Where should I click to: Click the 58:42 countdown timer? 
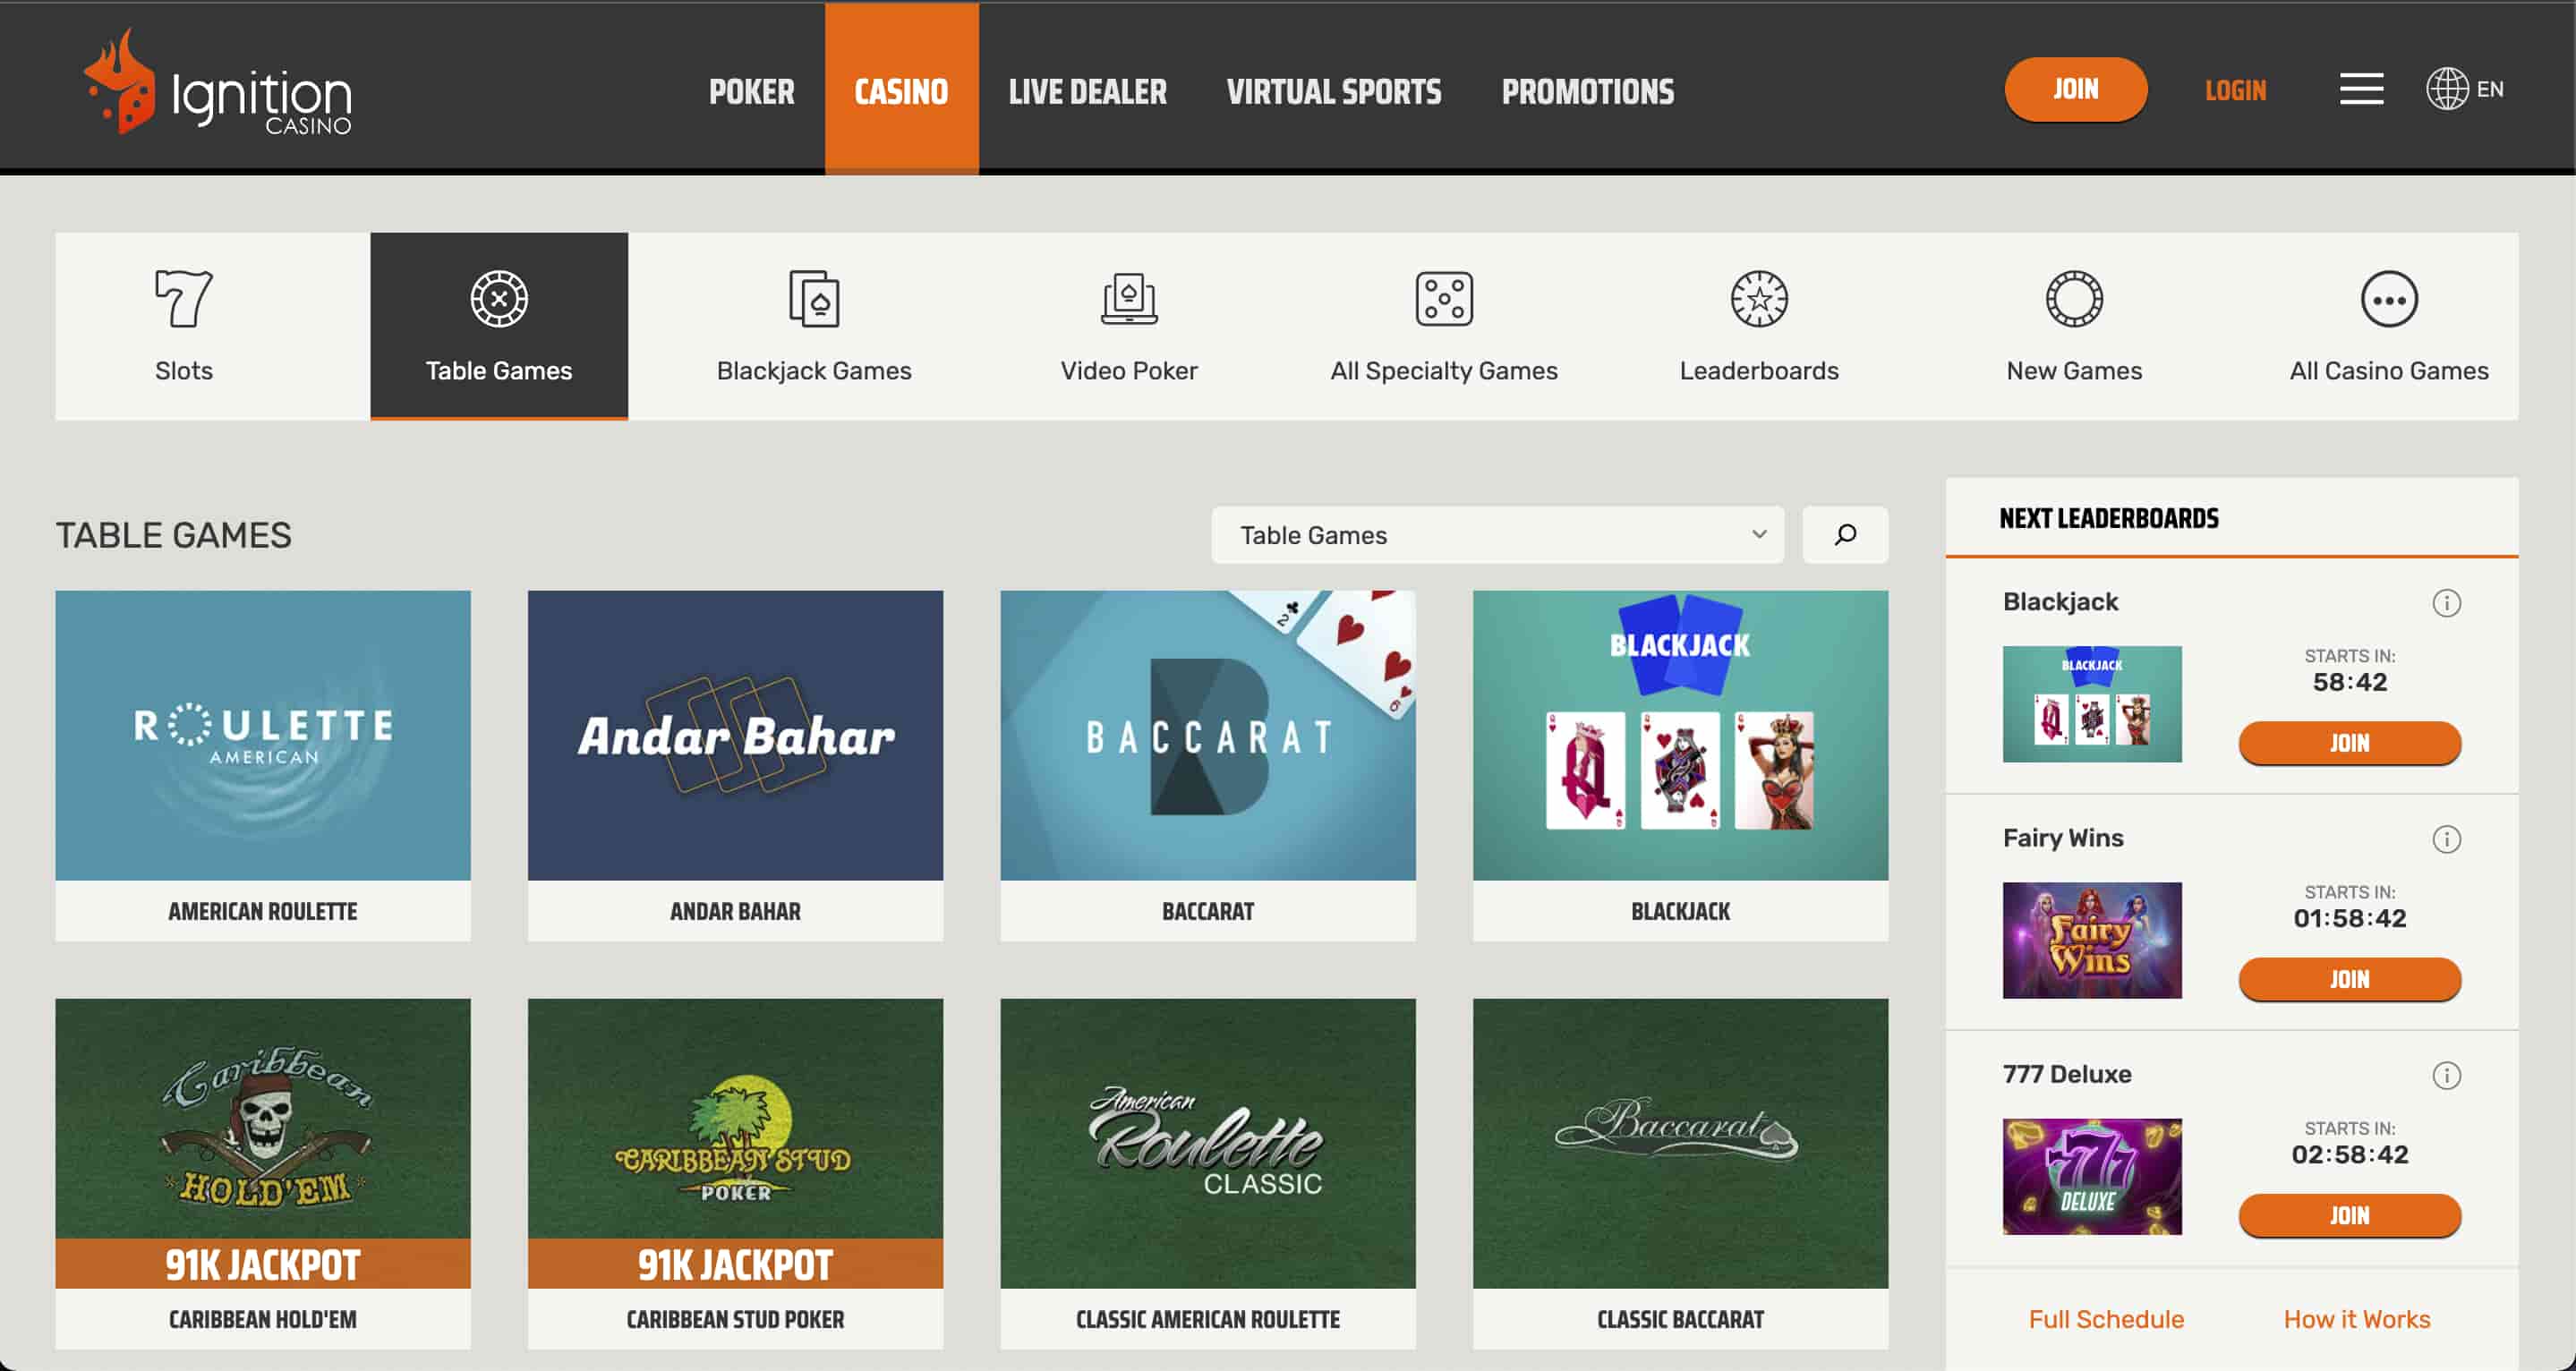pyautogui.click(x=2349, y=682)
